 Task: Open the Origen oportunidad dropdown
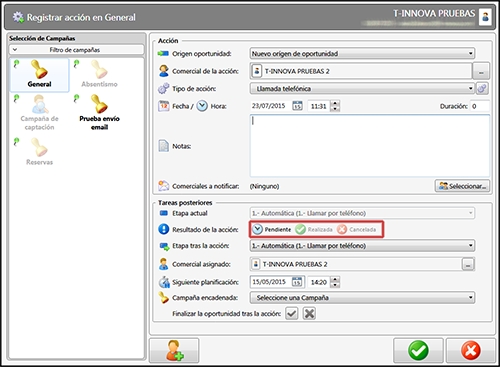click(x=362, y=54)
